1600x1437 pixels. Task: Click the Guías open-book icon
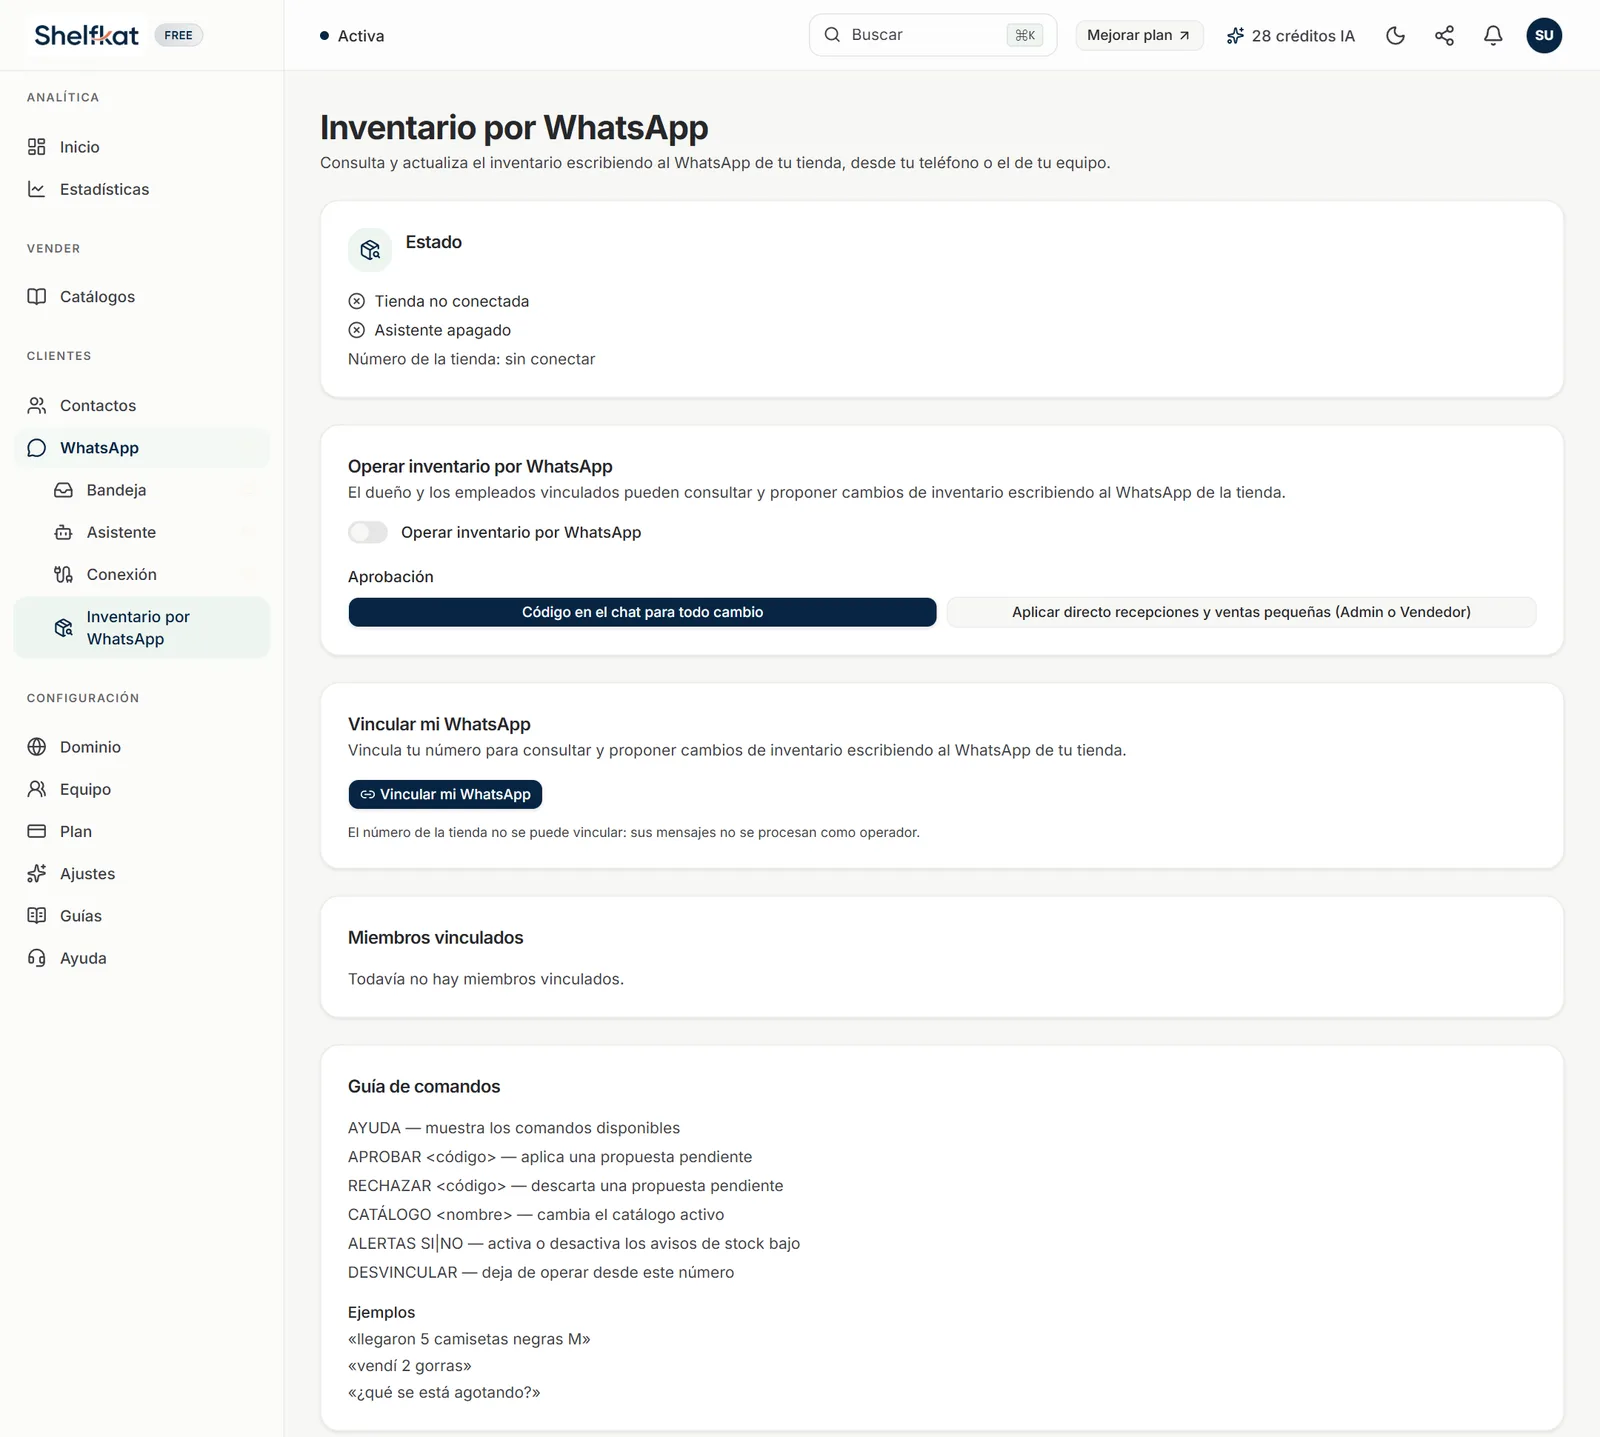point(37,915)
